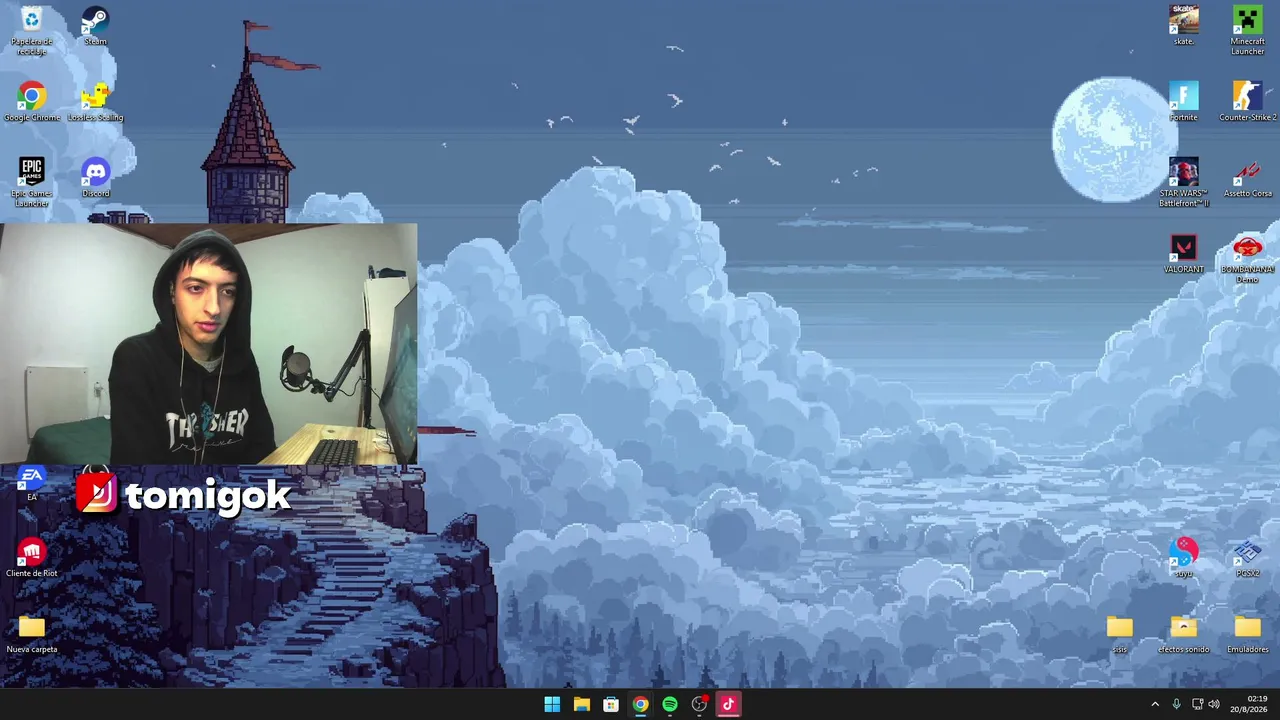
Task: Launch Assetto Corsa from the desktop
Action: point(1248,178)
